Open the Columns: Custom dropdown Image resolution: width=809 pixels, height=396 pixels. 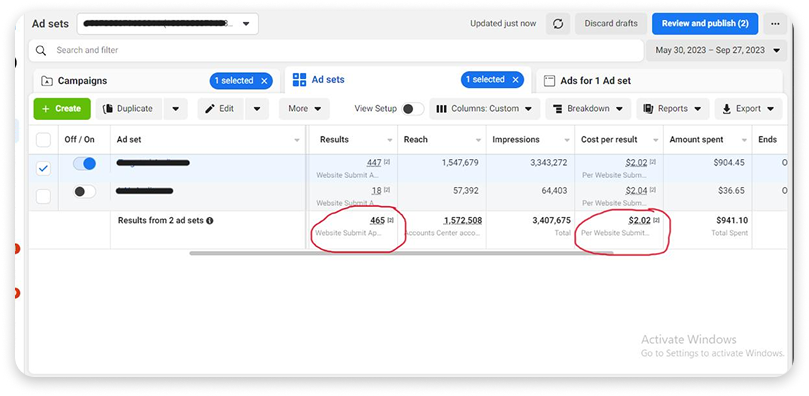tap(484, 109)
